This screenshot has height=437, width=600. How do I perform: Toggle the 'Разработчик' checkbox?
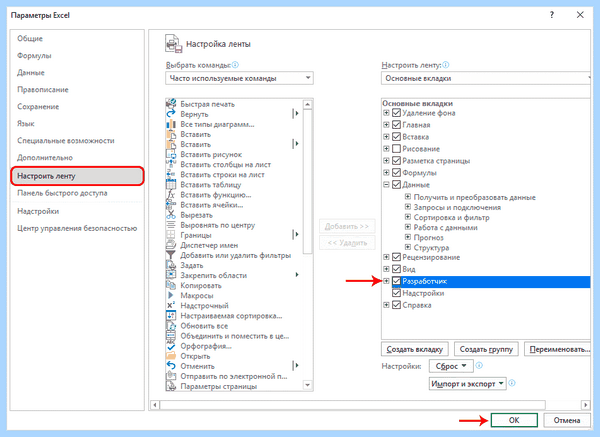tap(396, 281)
